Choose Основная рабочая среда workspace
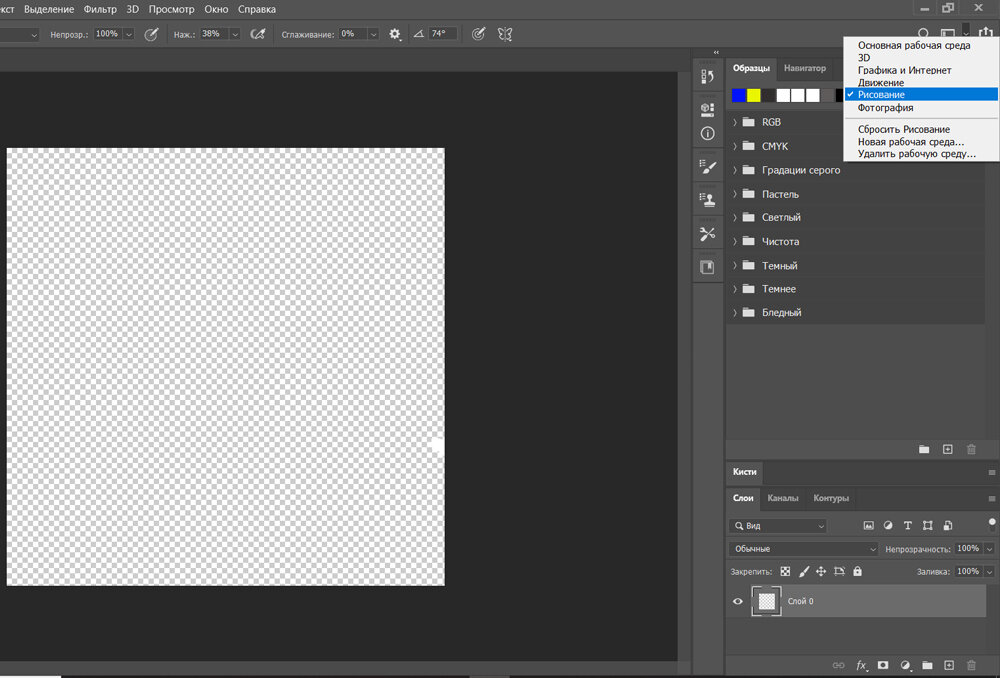This screenshot has height=678, width=1000. [x=914, y=45]
